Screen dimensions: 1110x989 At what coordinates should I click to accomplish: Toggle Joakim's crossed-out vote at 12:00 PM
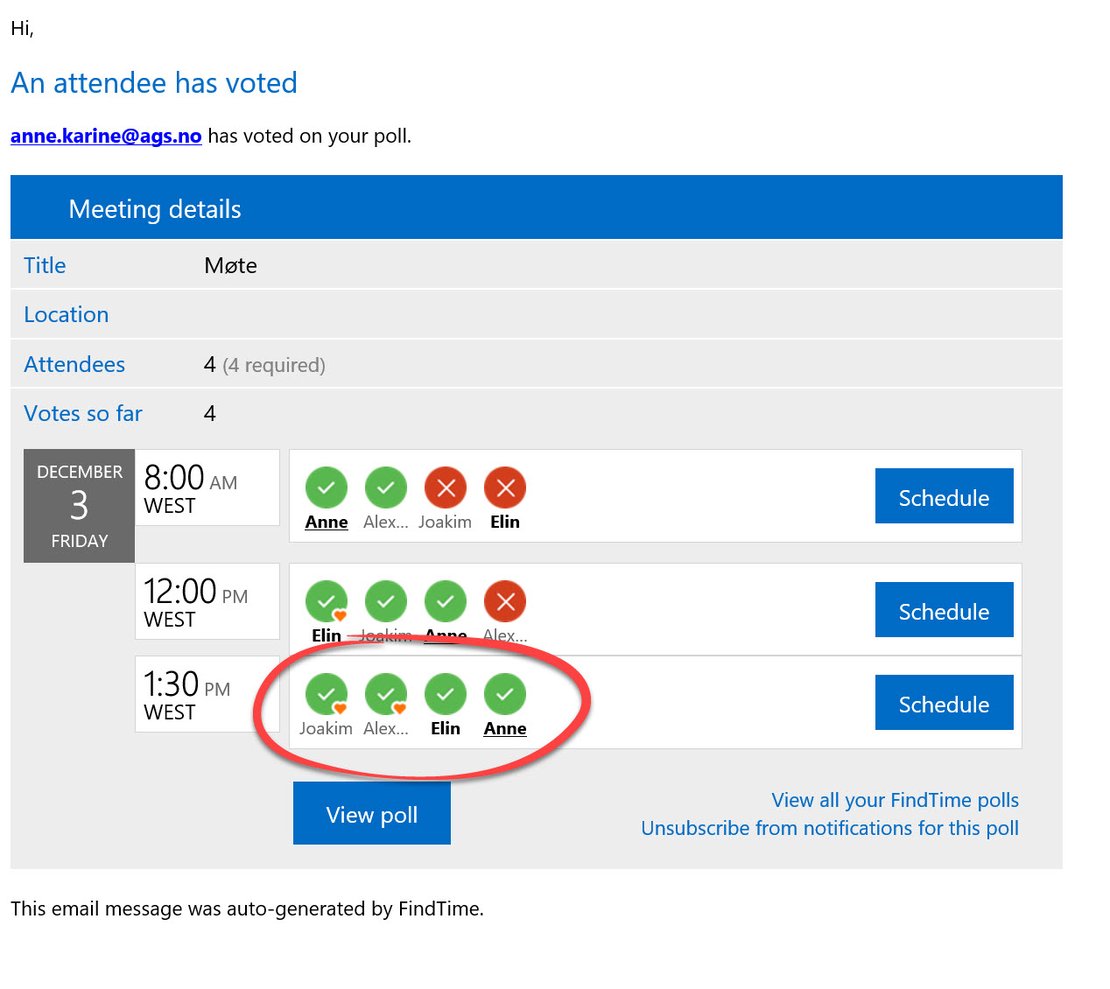[x=386, y=601]
